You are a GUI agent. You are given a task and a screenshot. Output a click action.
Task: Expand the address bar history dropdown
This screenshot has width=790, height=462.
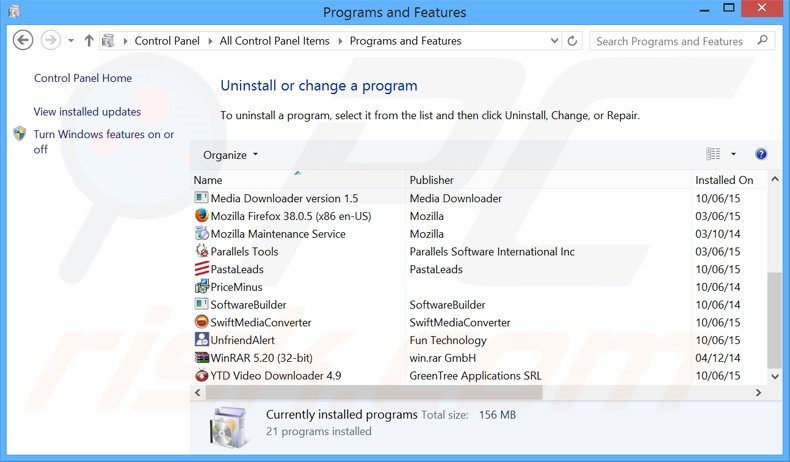(x=554, y=41)
